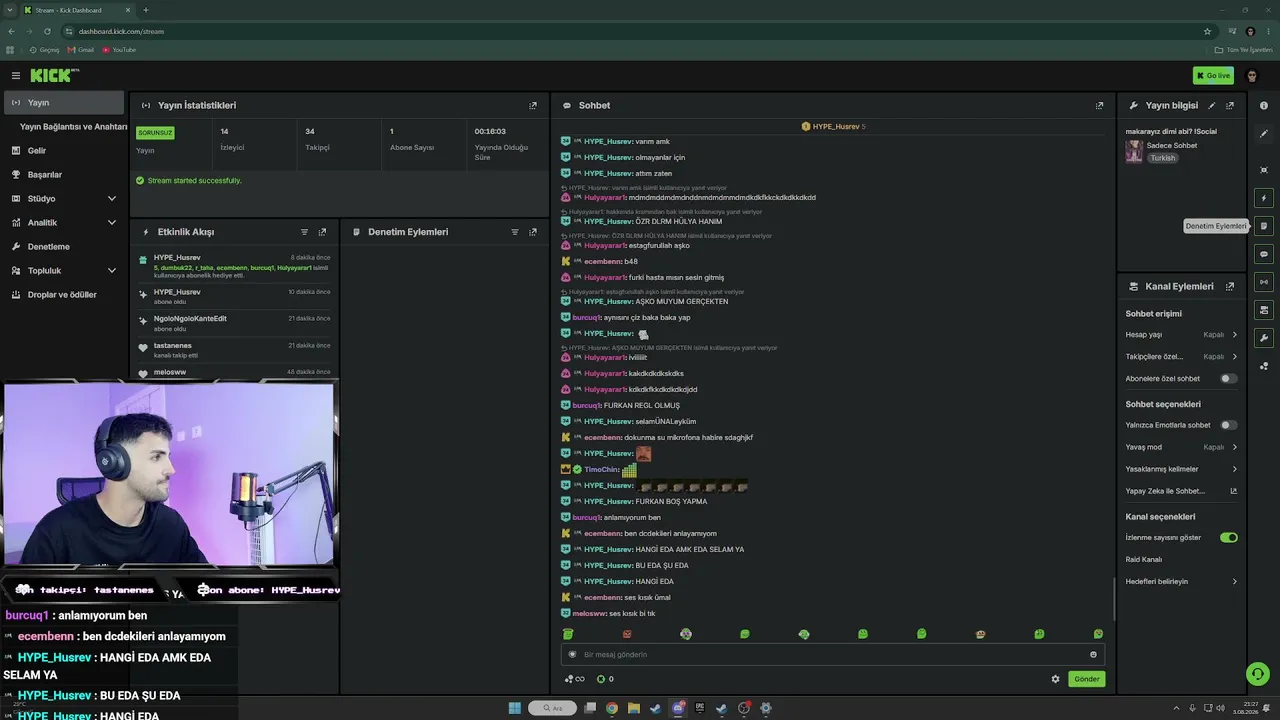The width and height of the screenshot is (1280, 720).
Task: Open Yayın Bağlantısı ve Anahtarı page
Action: coord(73,127)
